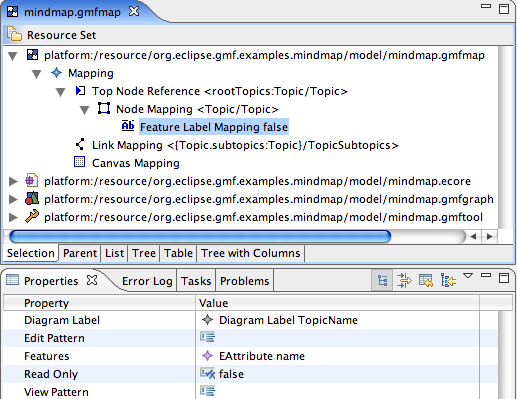Click the 'EAttribute name' value
This screenshot has width=517, height=399.
(262, 356)
